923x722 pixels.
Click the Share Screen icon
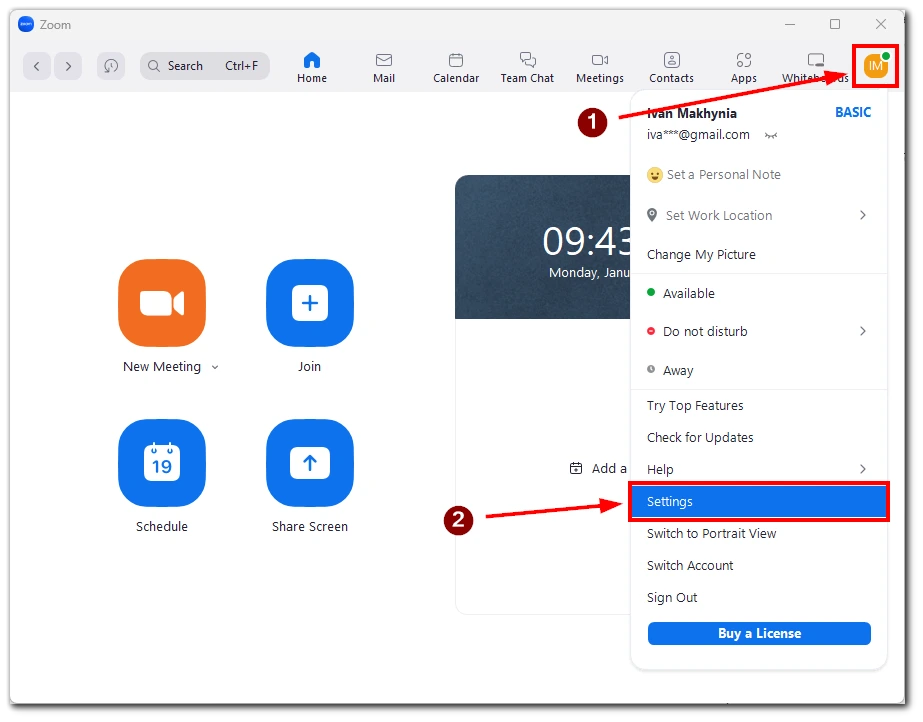pos(310,463)
